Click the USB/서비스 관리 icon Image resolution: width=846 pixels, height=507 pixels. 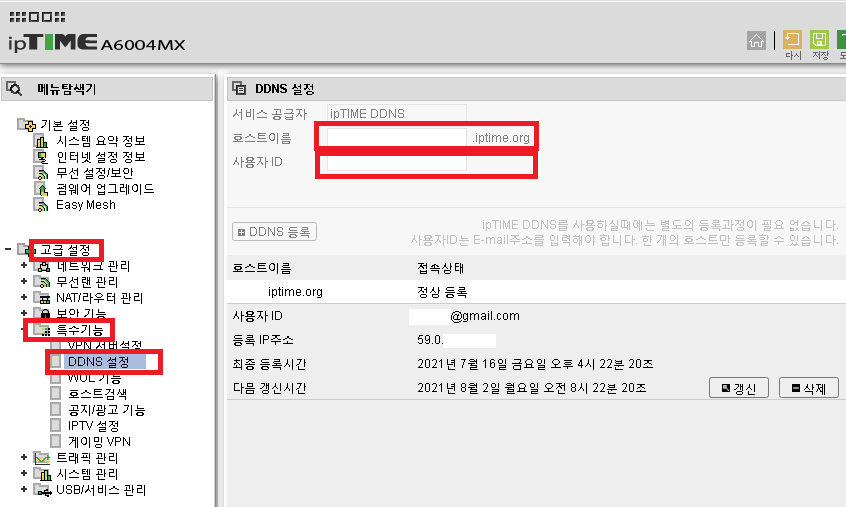click(x=42, y=490)
